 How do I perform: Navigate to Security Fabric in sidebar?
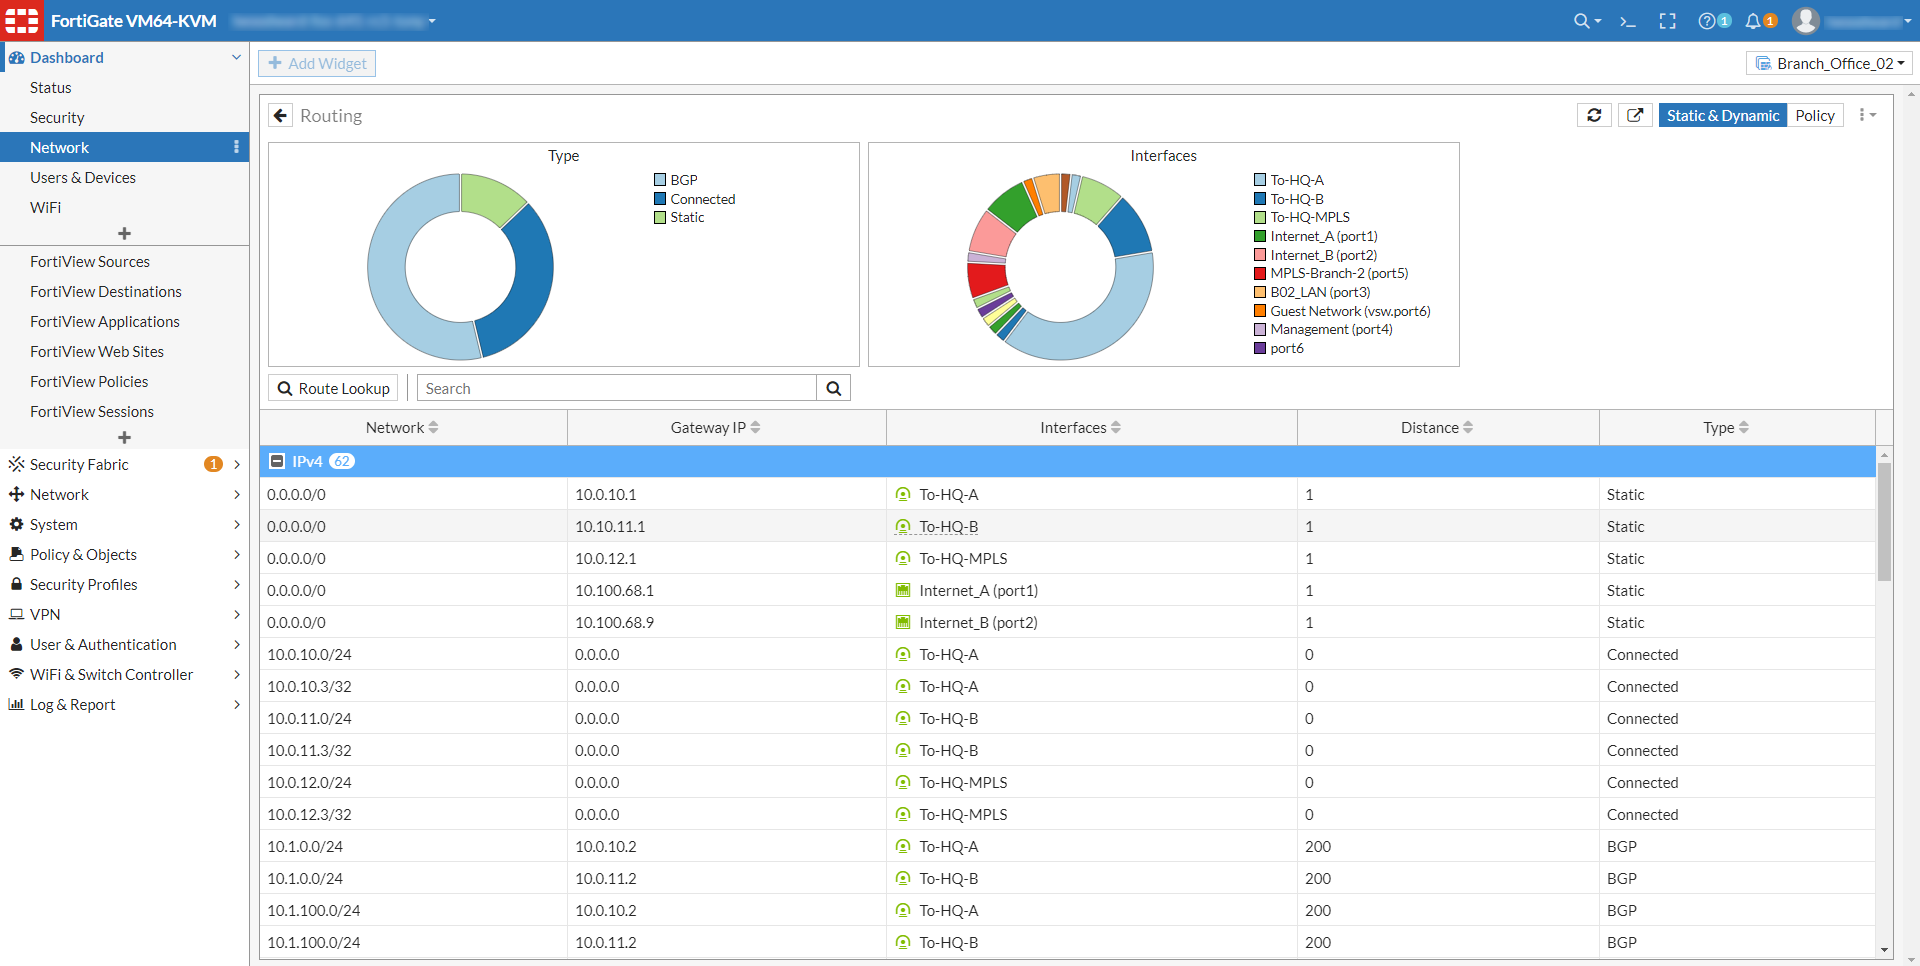coord(79,464)
